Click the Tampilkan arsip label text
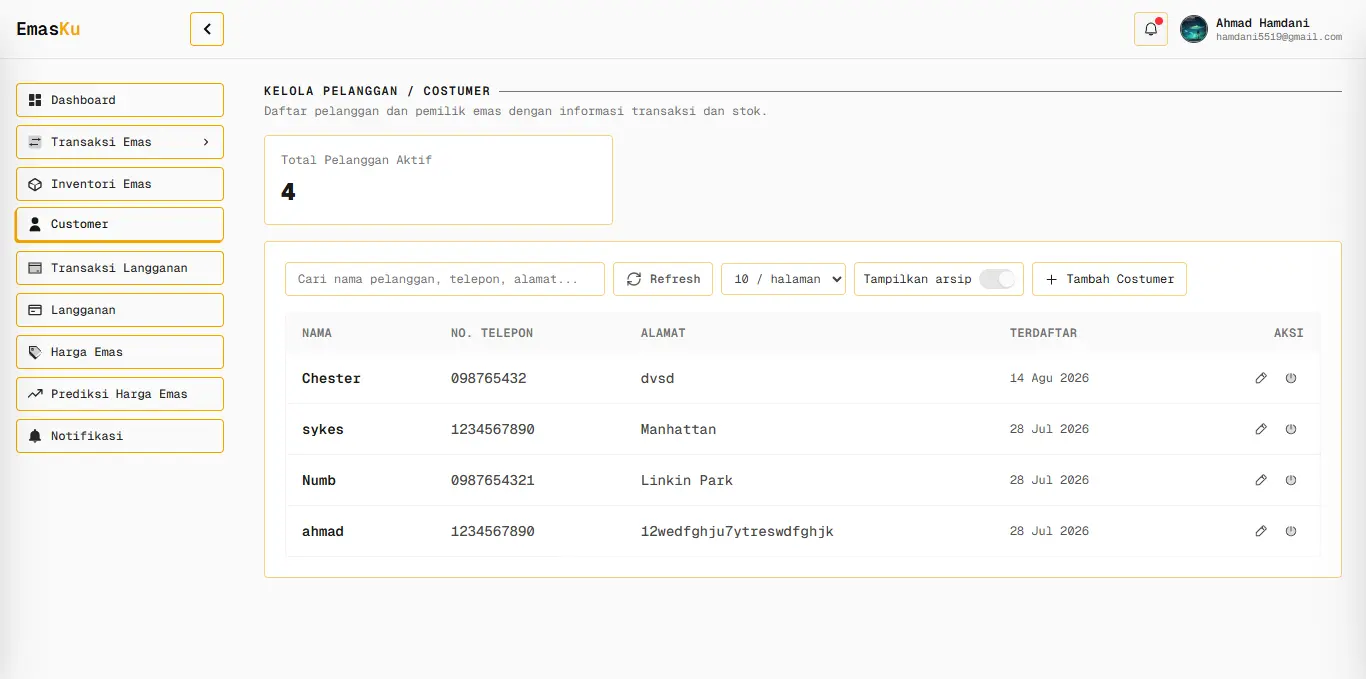The height and width of the screenshot is (679, 1366). tap(918, 279)
